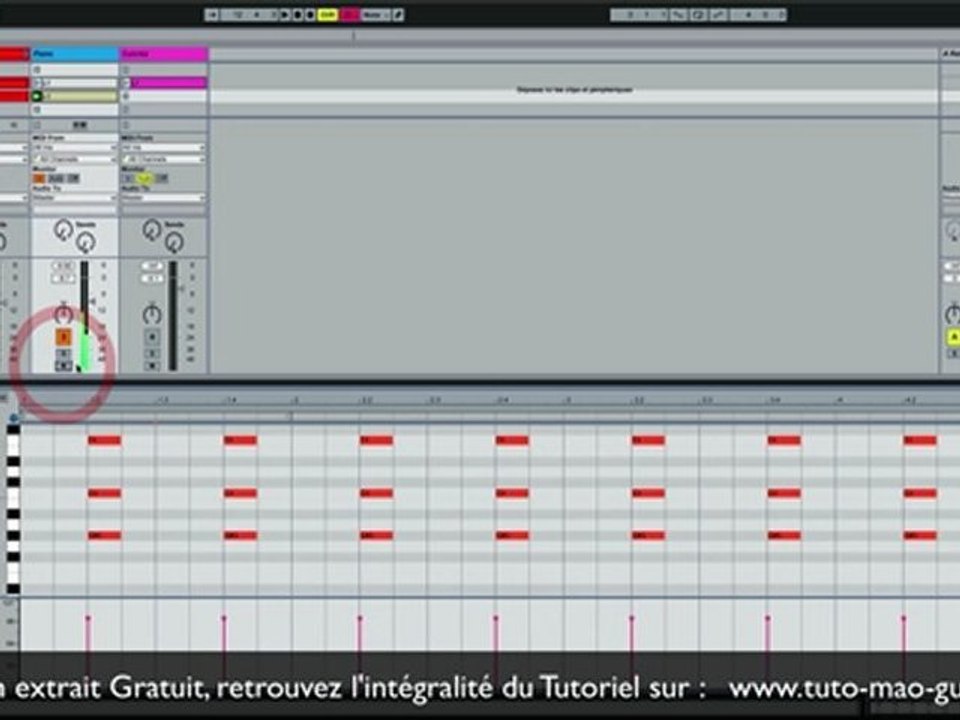Toggle third track activator button
Viewport: 960px width, 720px height.
[x=152, y=337]
